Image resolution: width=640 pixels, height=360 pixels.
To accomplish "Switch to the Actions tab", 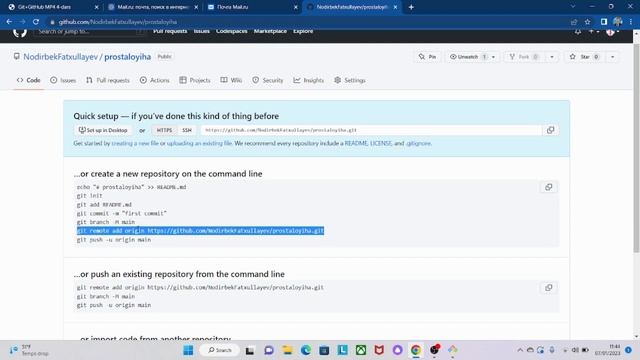I will point(154,80).
